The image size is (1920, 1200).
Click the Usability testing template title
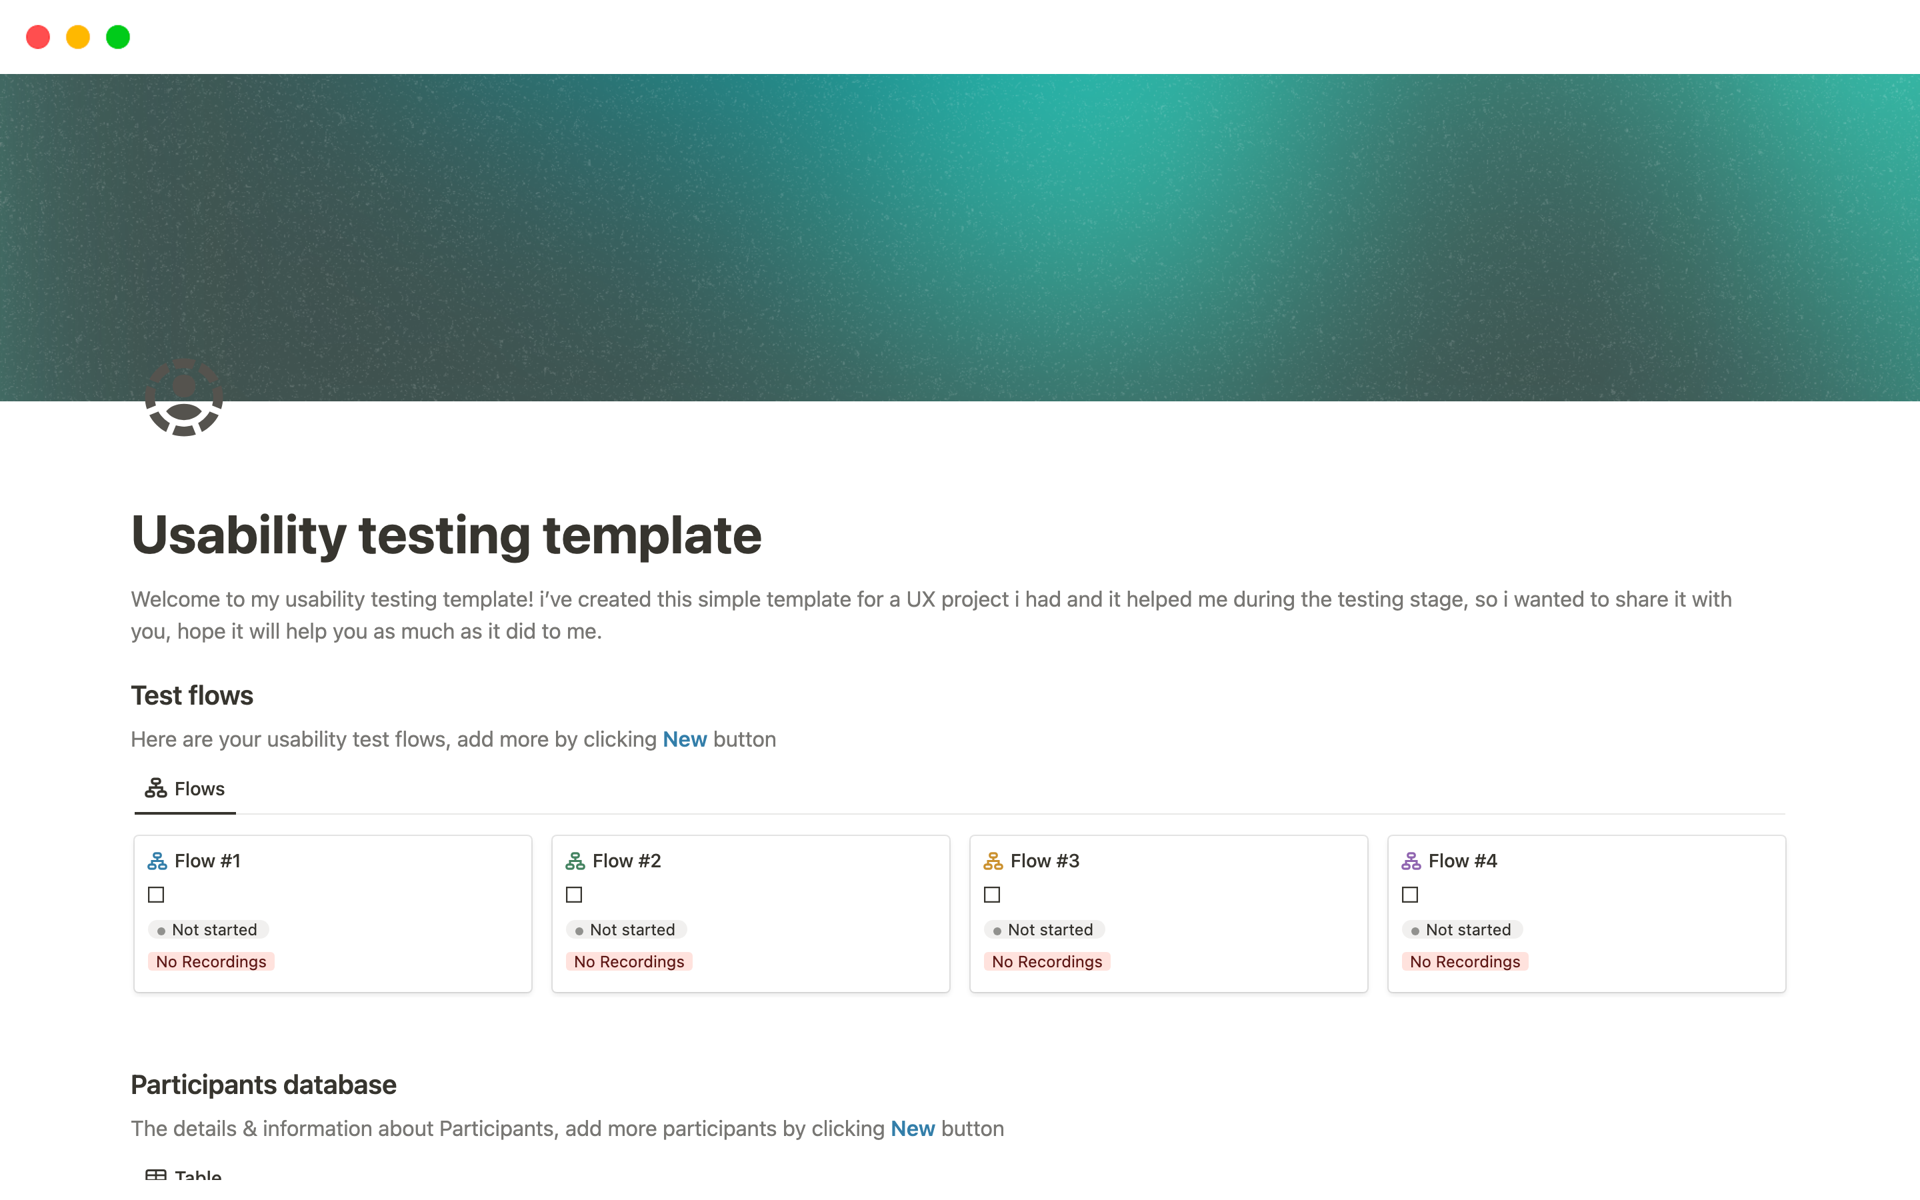tap(446, 535)
